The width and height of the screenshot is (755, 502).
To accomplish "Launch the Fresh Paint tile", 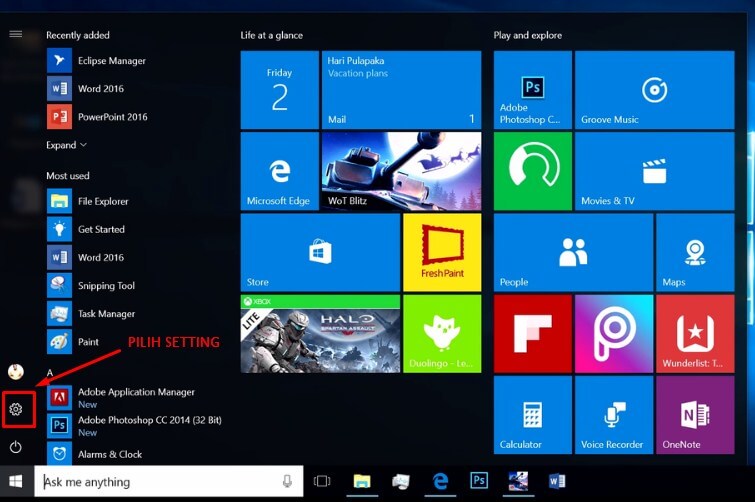I will [x=442, y=253].
